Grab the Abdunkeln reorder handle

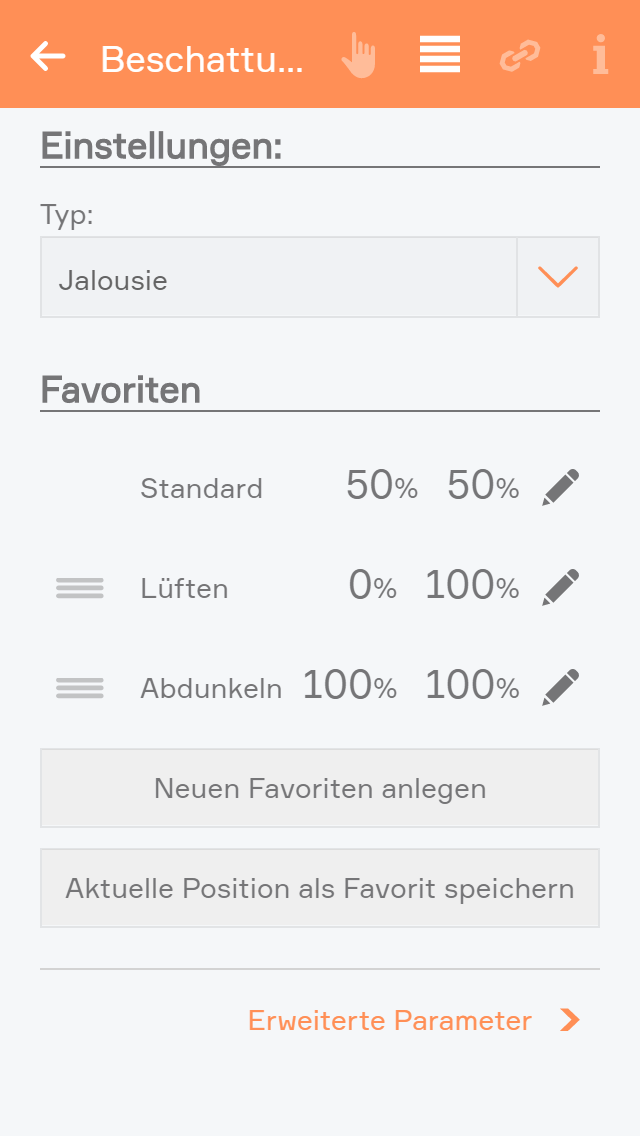click(x=80, y=688)
